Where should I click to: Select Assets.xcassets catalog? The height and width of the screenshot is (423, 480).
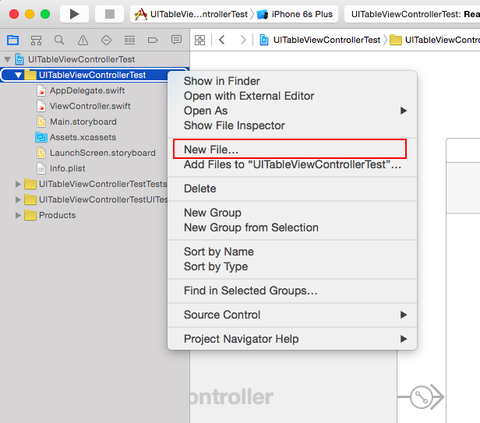[83, 137]
